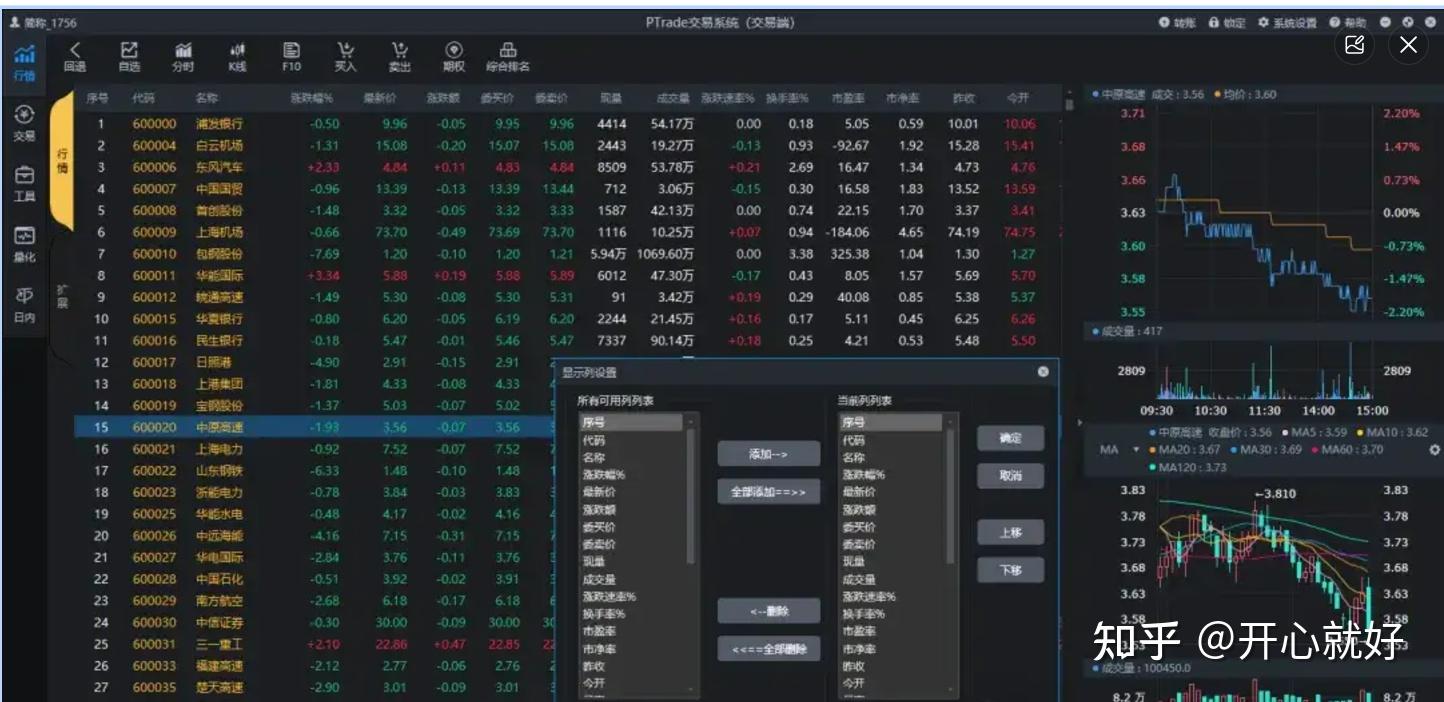Click the 买入 (Buy) cart icon
The image size is (1444, 702).
344,57
